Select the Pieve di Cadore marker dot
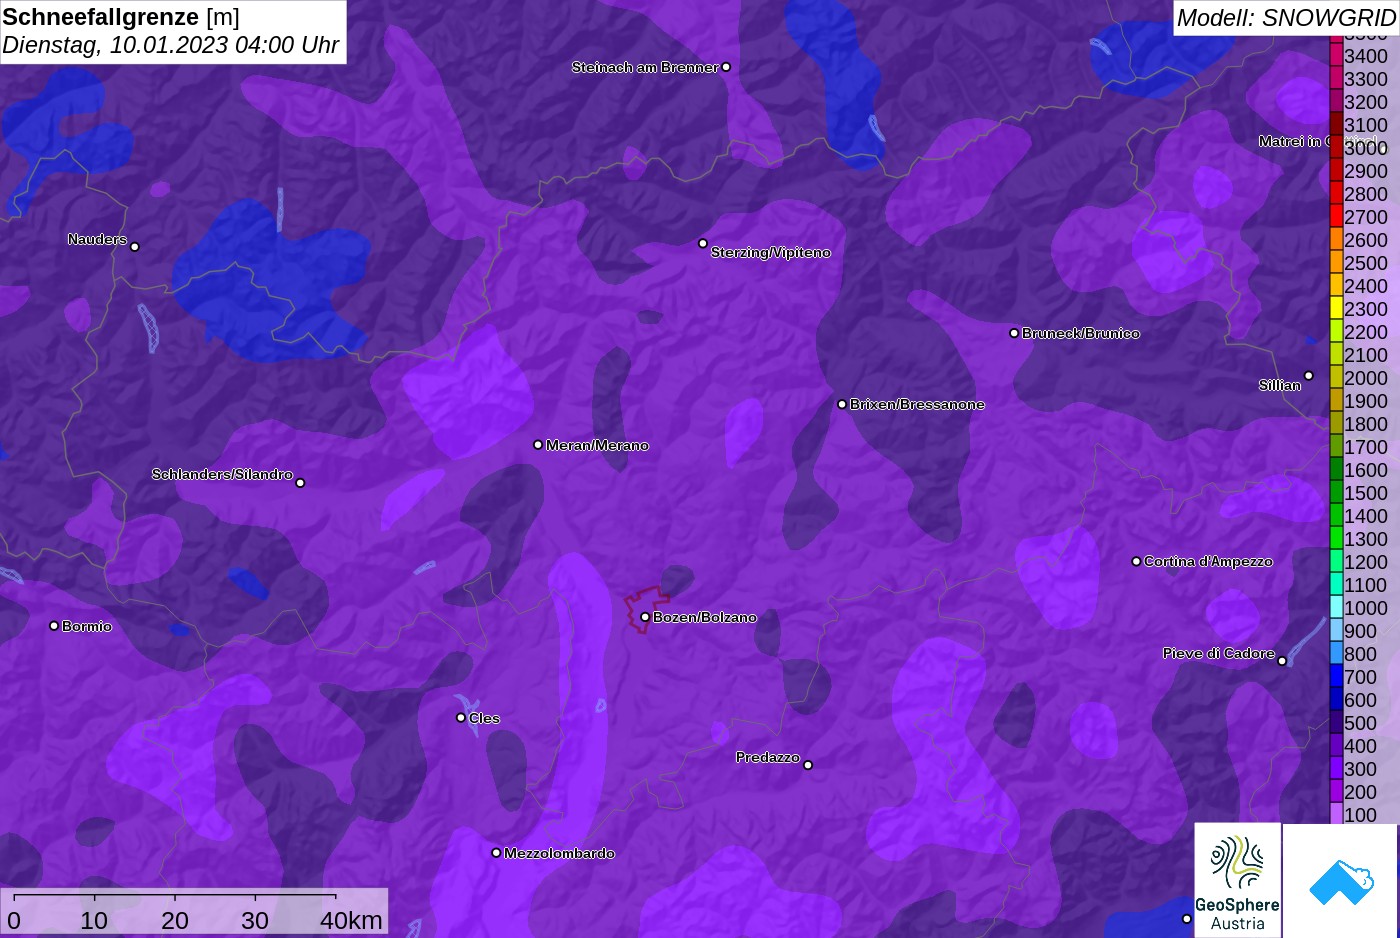The image size is (1400, 938). (1282, 660)
